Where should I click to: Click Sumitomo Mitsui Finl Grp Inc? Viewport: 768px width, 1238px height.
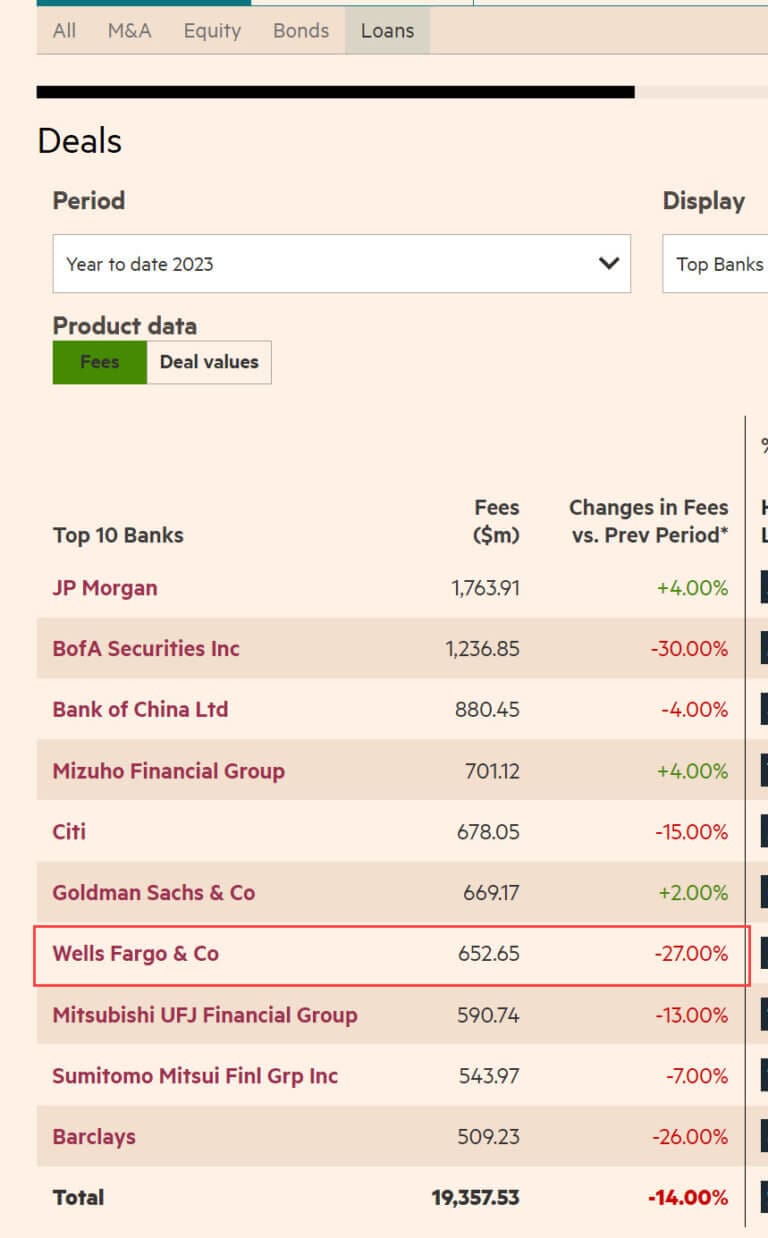pos(195,1076)
